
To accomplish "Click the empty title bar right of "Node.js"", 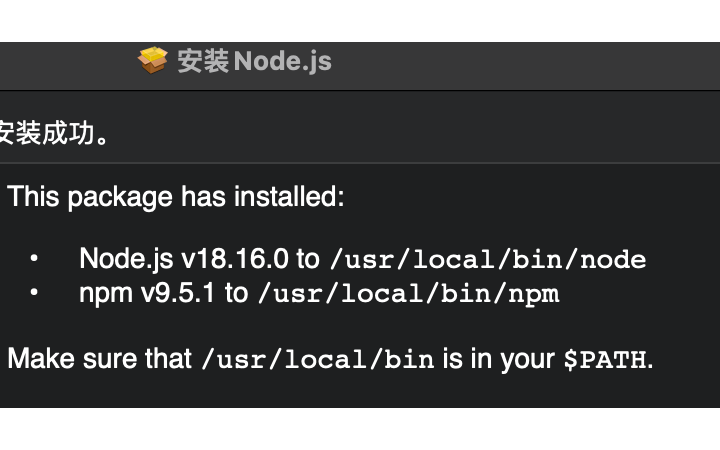I will 526,66.
